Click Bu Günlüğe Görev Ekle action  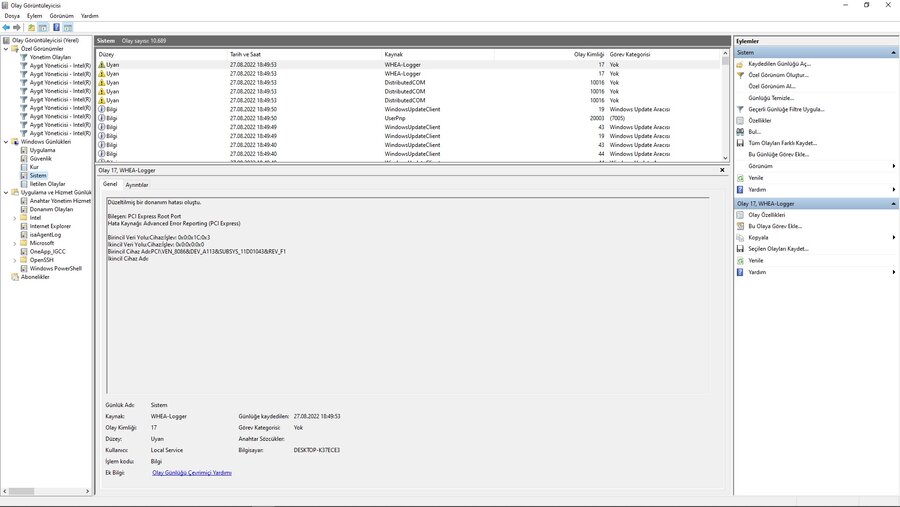tap(778, 154)
